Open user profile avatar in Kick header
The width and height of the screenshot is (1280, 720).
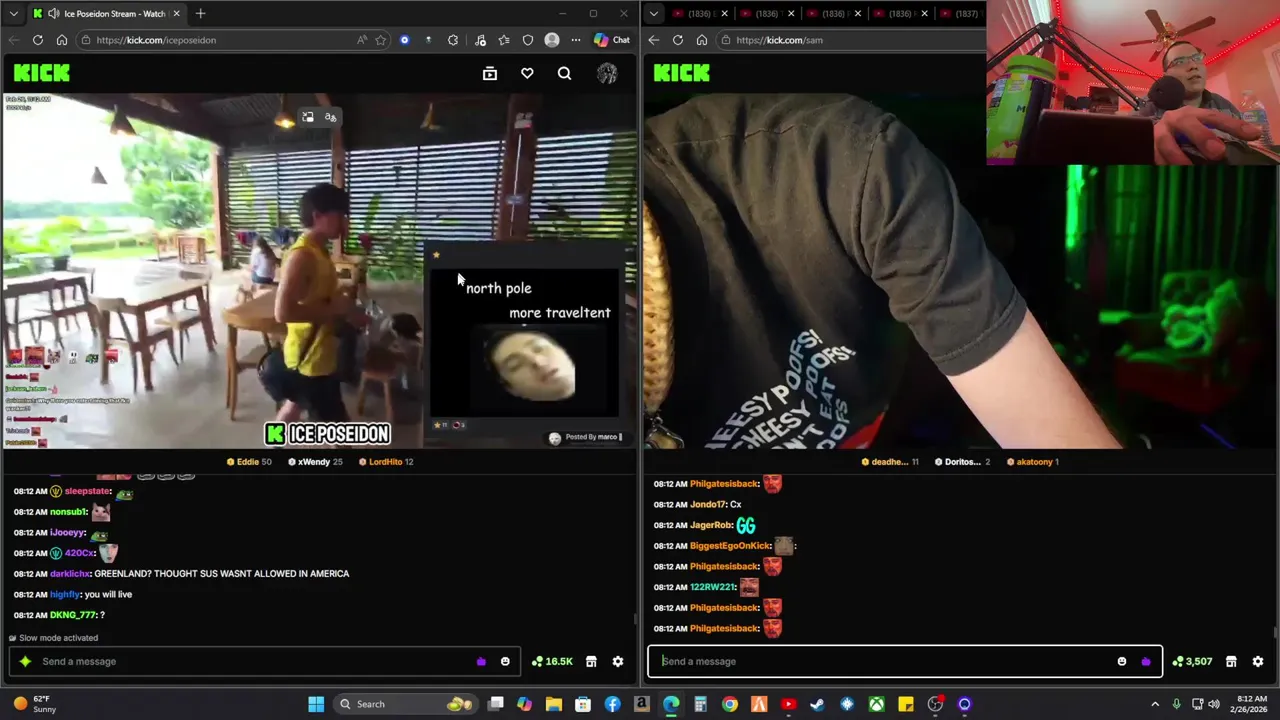(x=607, y=73)
